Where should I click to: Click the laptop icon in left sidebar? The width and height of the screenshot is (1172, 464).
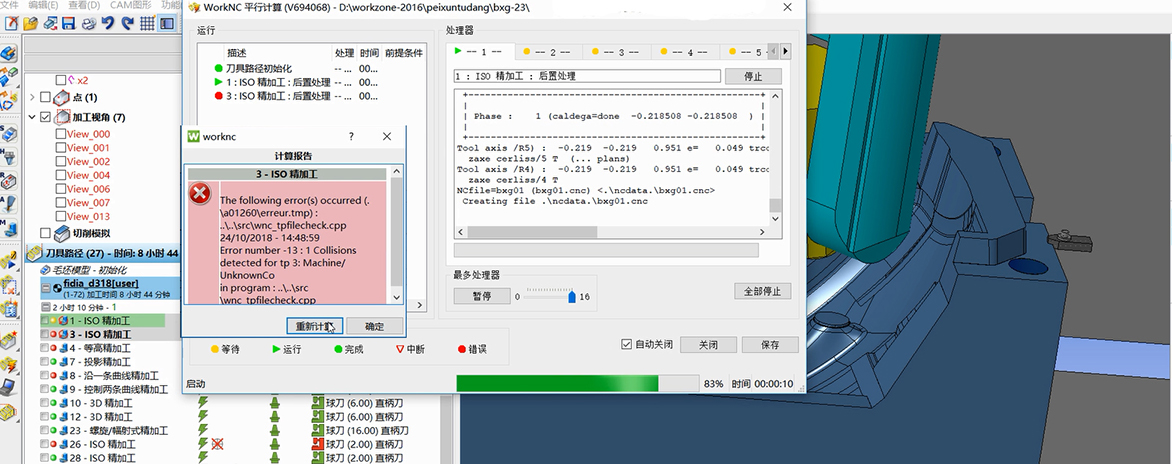[x=9, y=386]
